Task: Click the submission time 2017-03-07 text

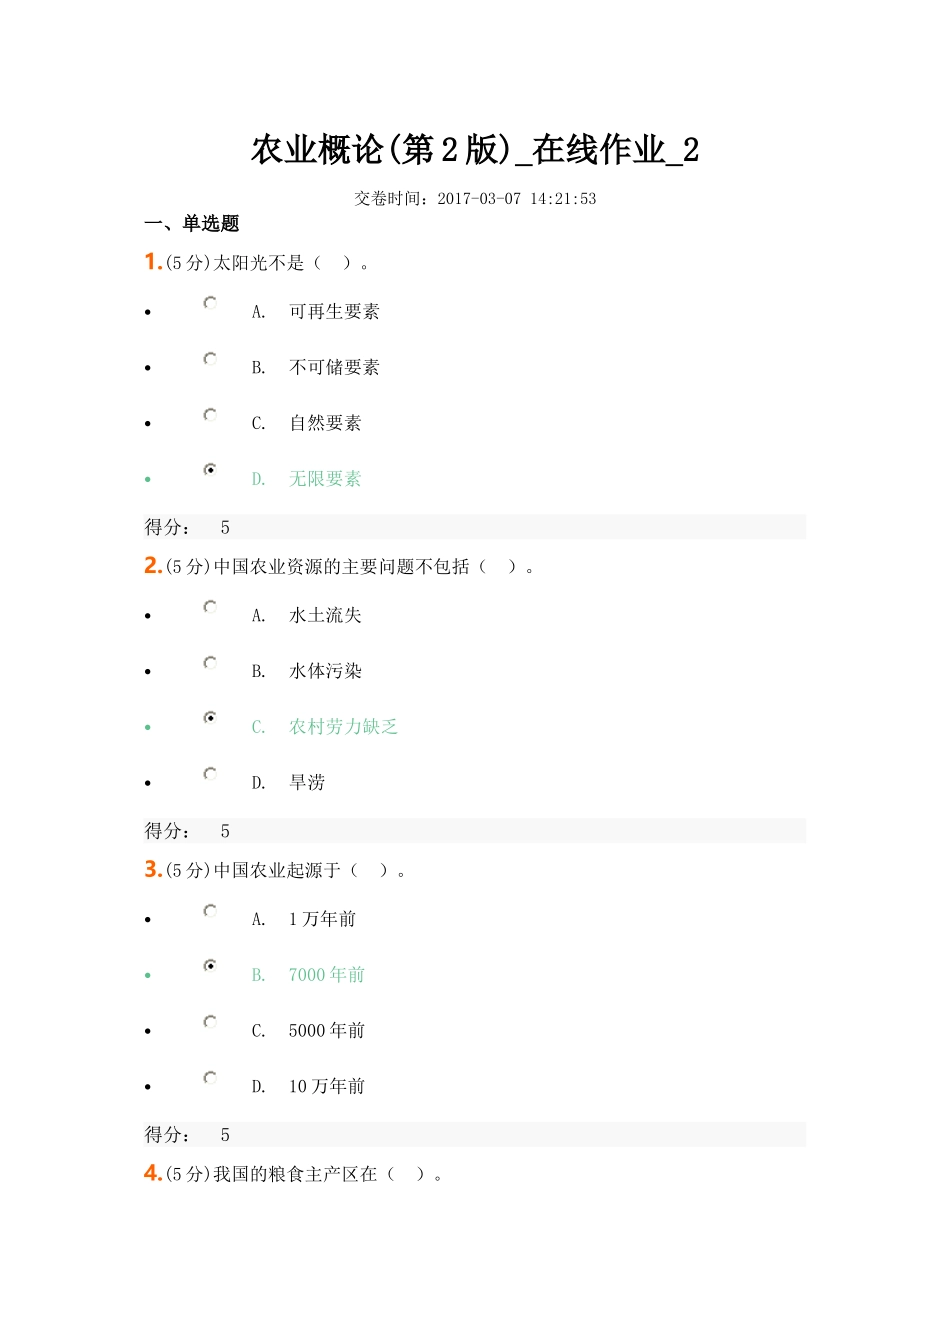Action: [x=475, y=199]
